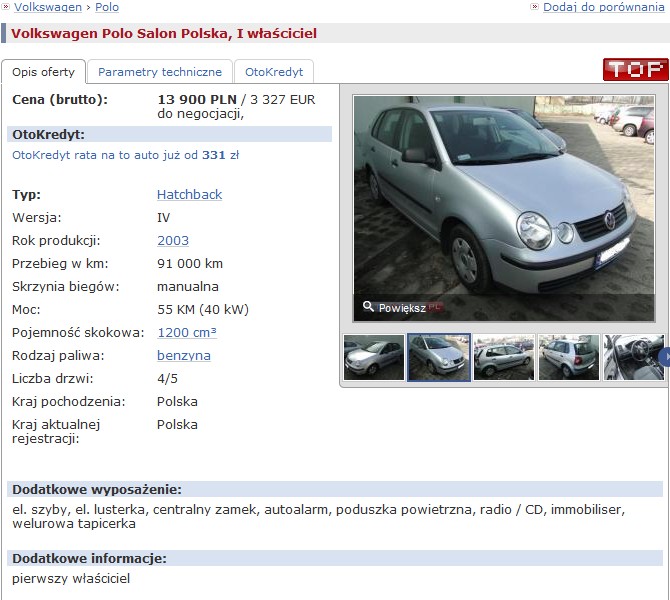This screenshot has height=600, width=670.
Task: Select the fourth thumbnail showing rear view
Action: [x=569, y=357]
